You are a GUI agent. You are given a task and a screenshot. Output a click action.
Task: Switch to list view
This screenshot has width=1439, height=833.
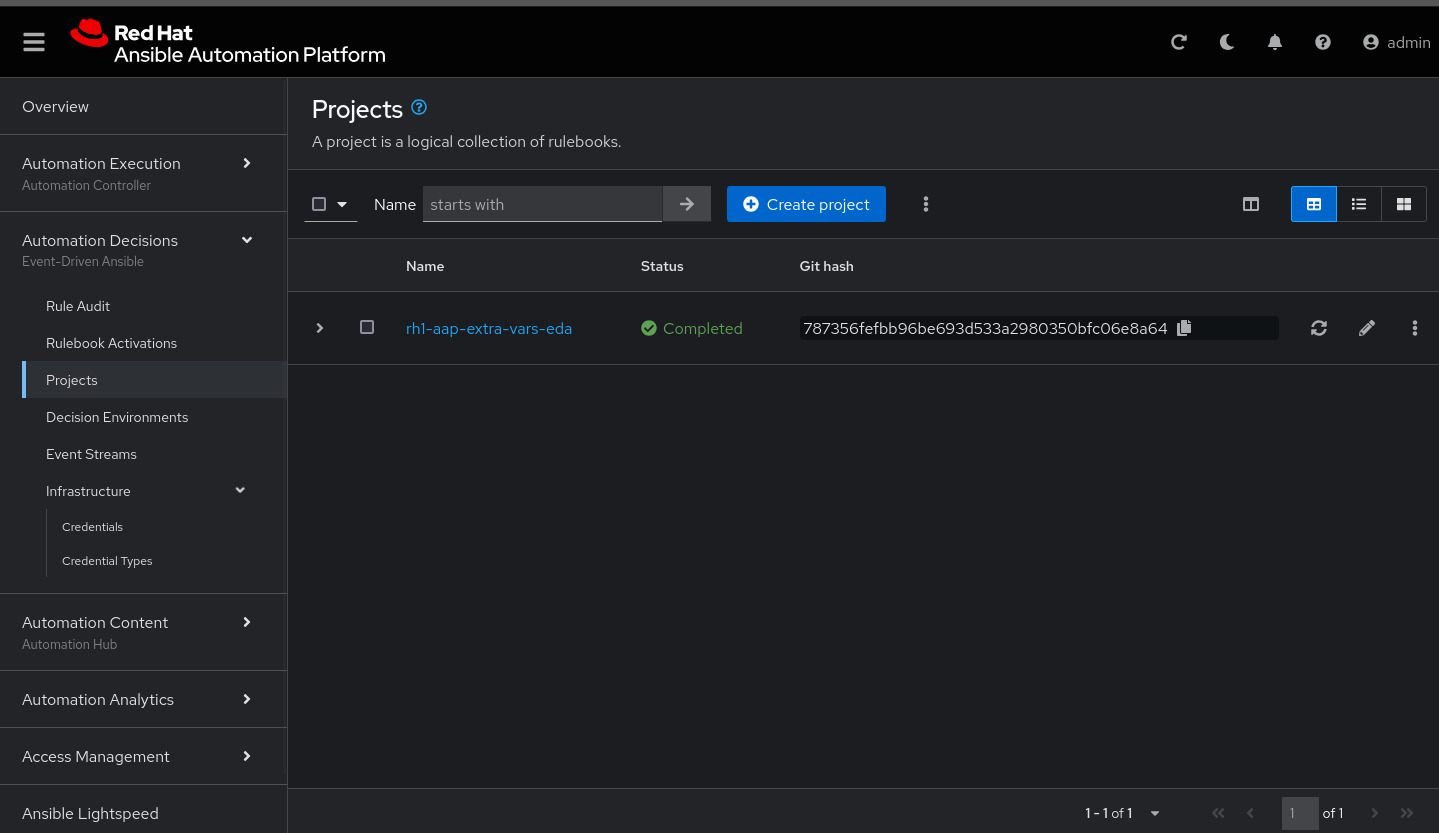tap(1359, 204)
